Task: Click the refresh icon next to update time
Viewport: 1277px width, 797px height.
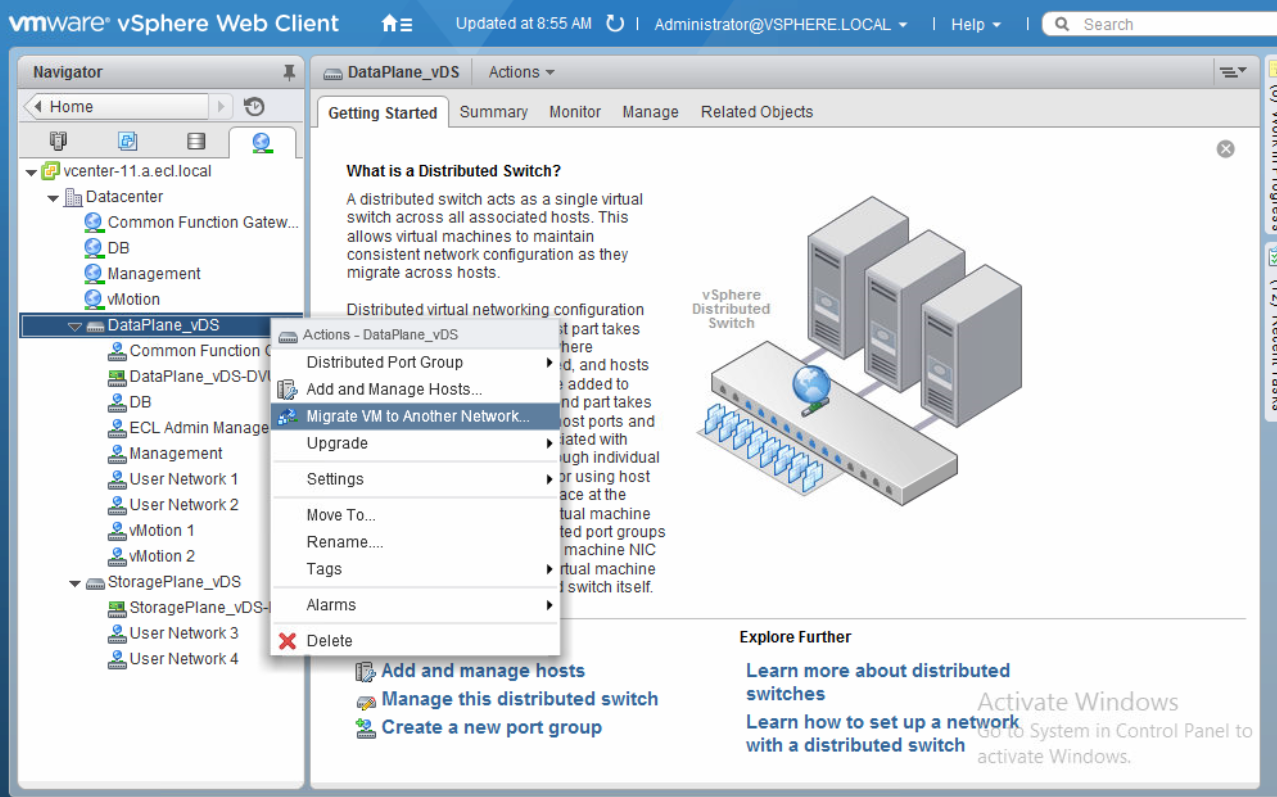Action: (x=615, y=23)
